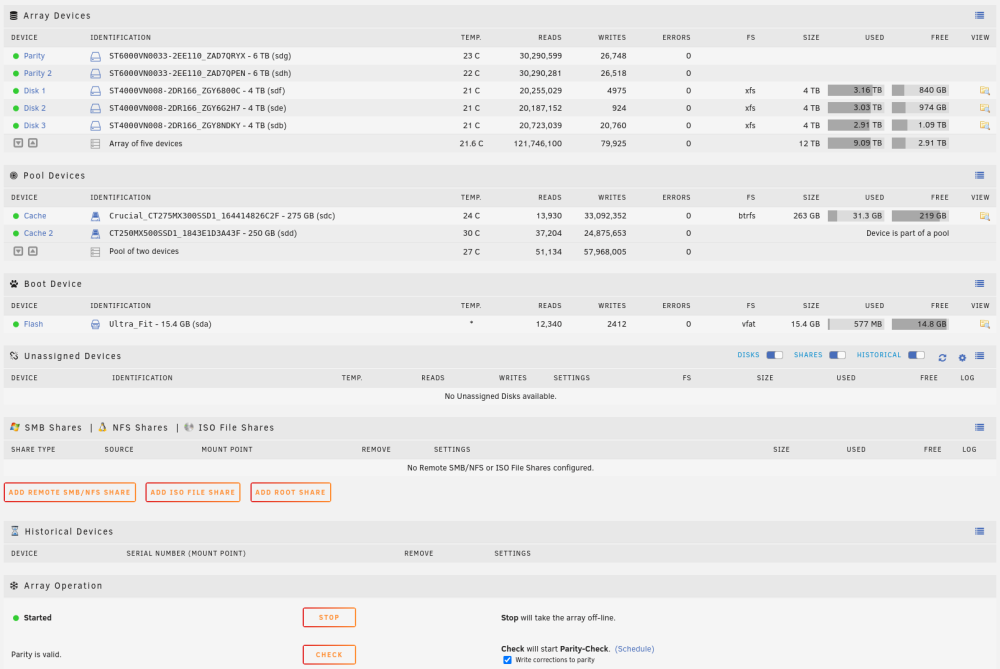Click Add Remote SMB/NFS Share button
The image size is (1000, 669).
pos(70,492)
